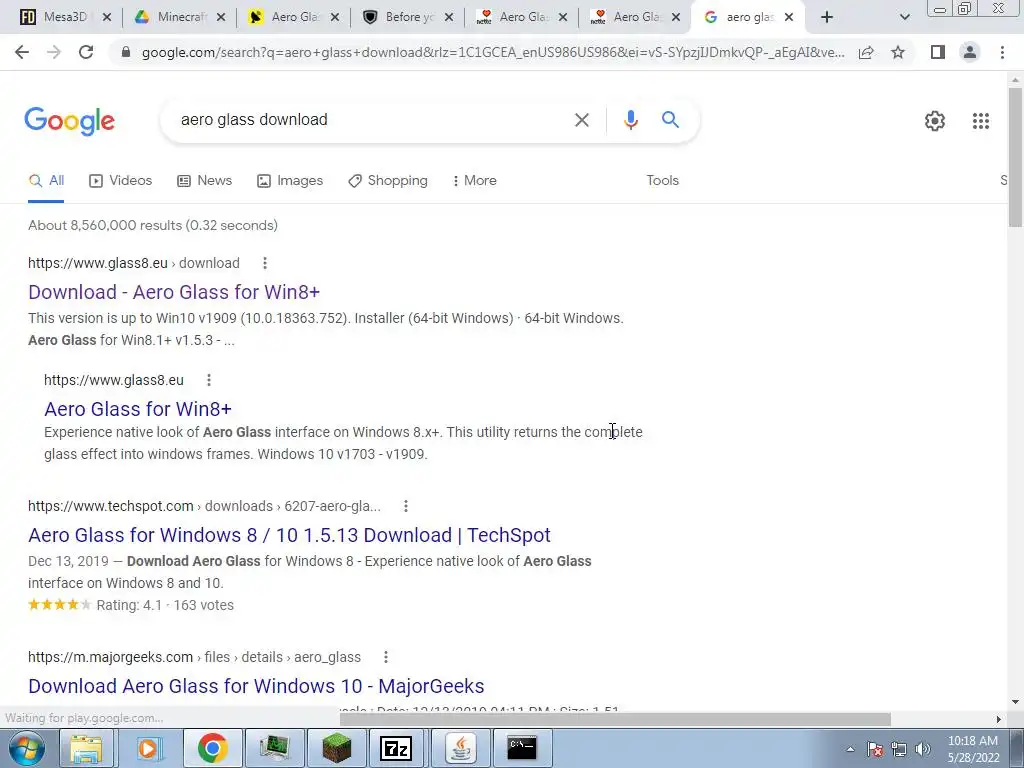Reload the current page
Viewport: 1024px width, 768px height.
click(x=86, y=52)
